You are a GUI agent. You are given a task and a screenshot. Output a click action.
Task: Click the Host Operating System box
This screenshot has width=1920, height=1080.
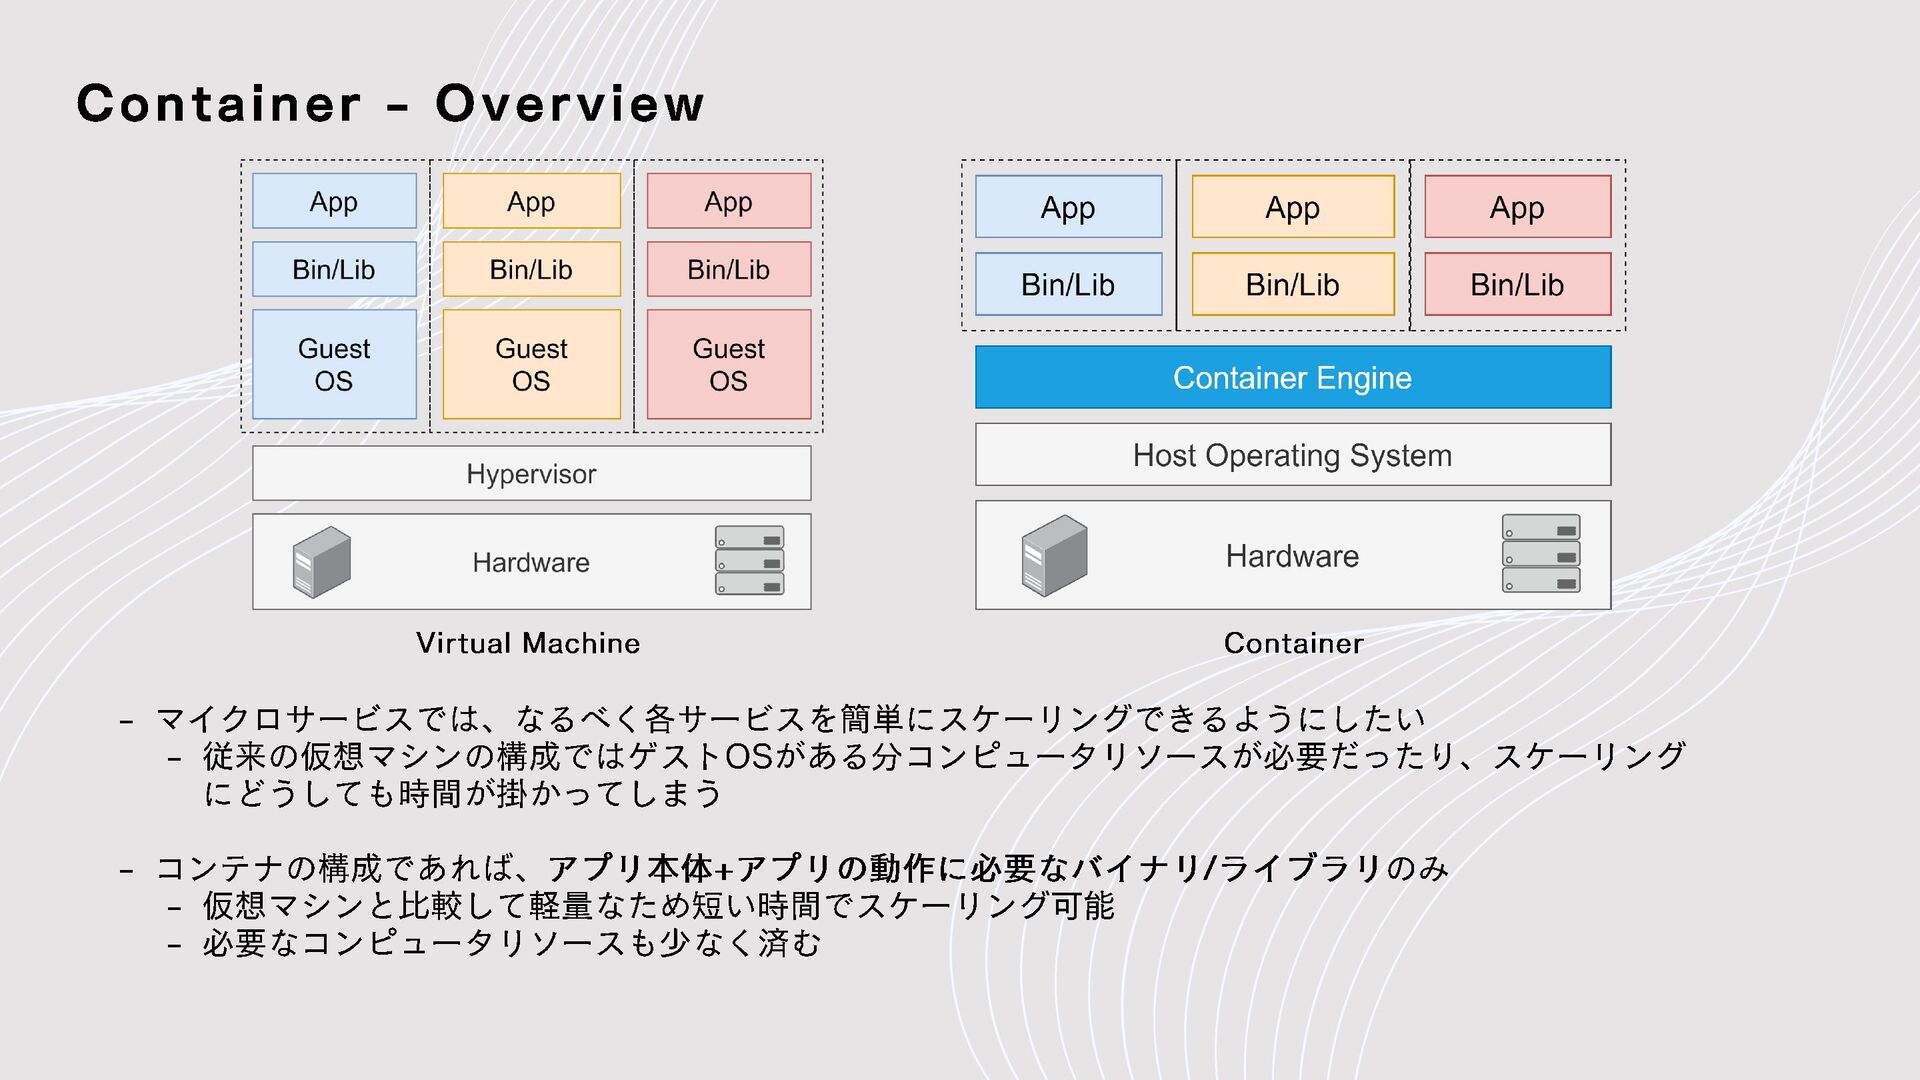coord(1292,455)
